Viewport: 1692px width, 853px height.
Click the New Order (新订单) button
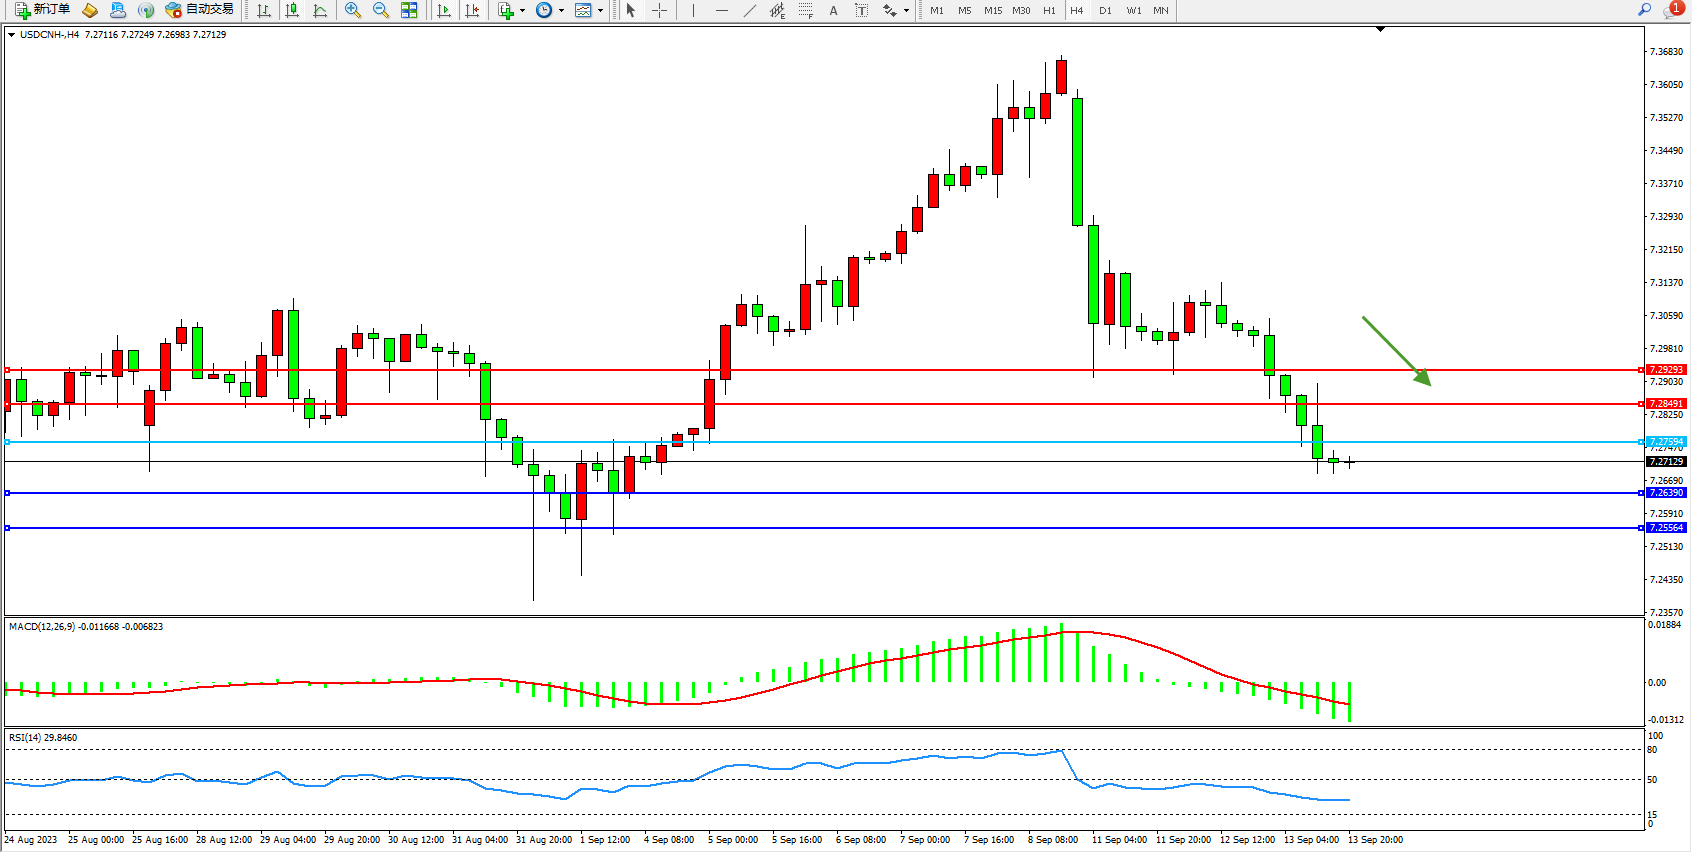pyautogui.click(x=42, y=10)
